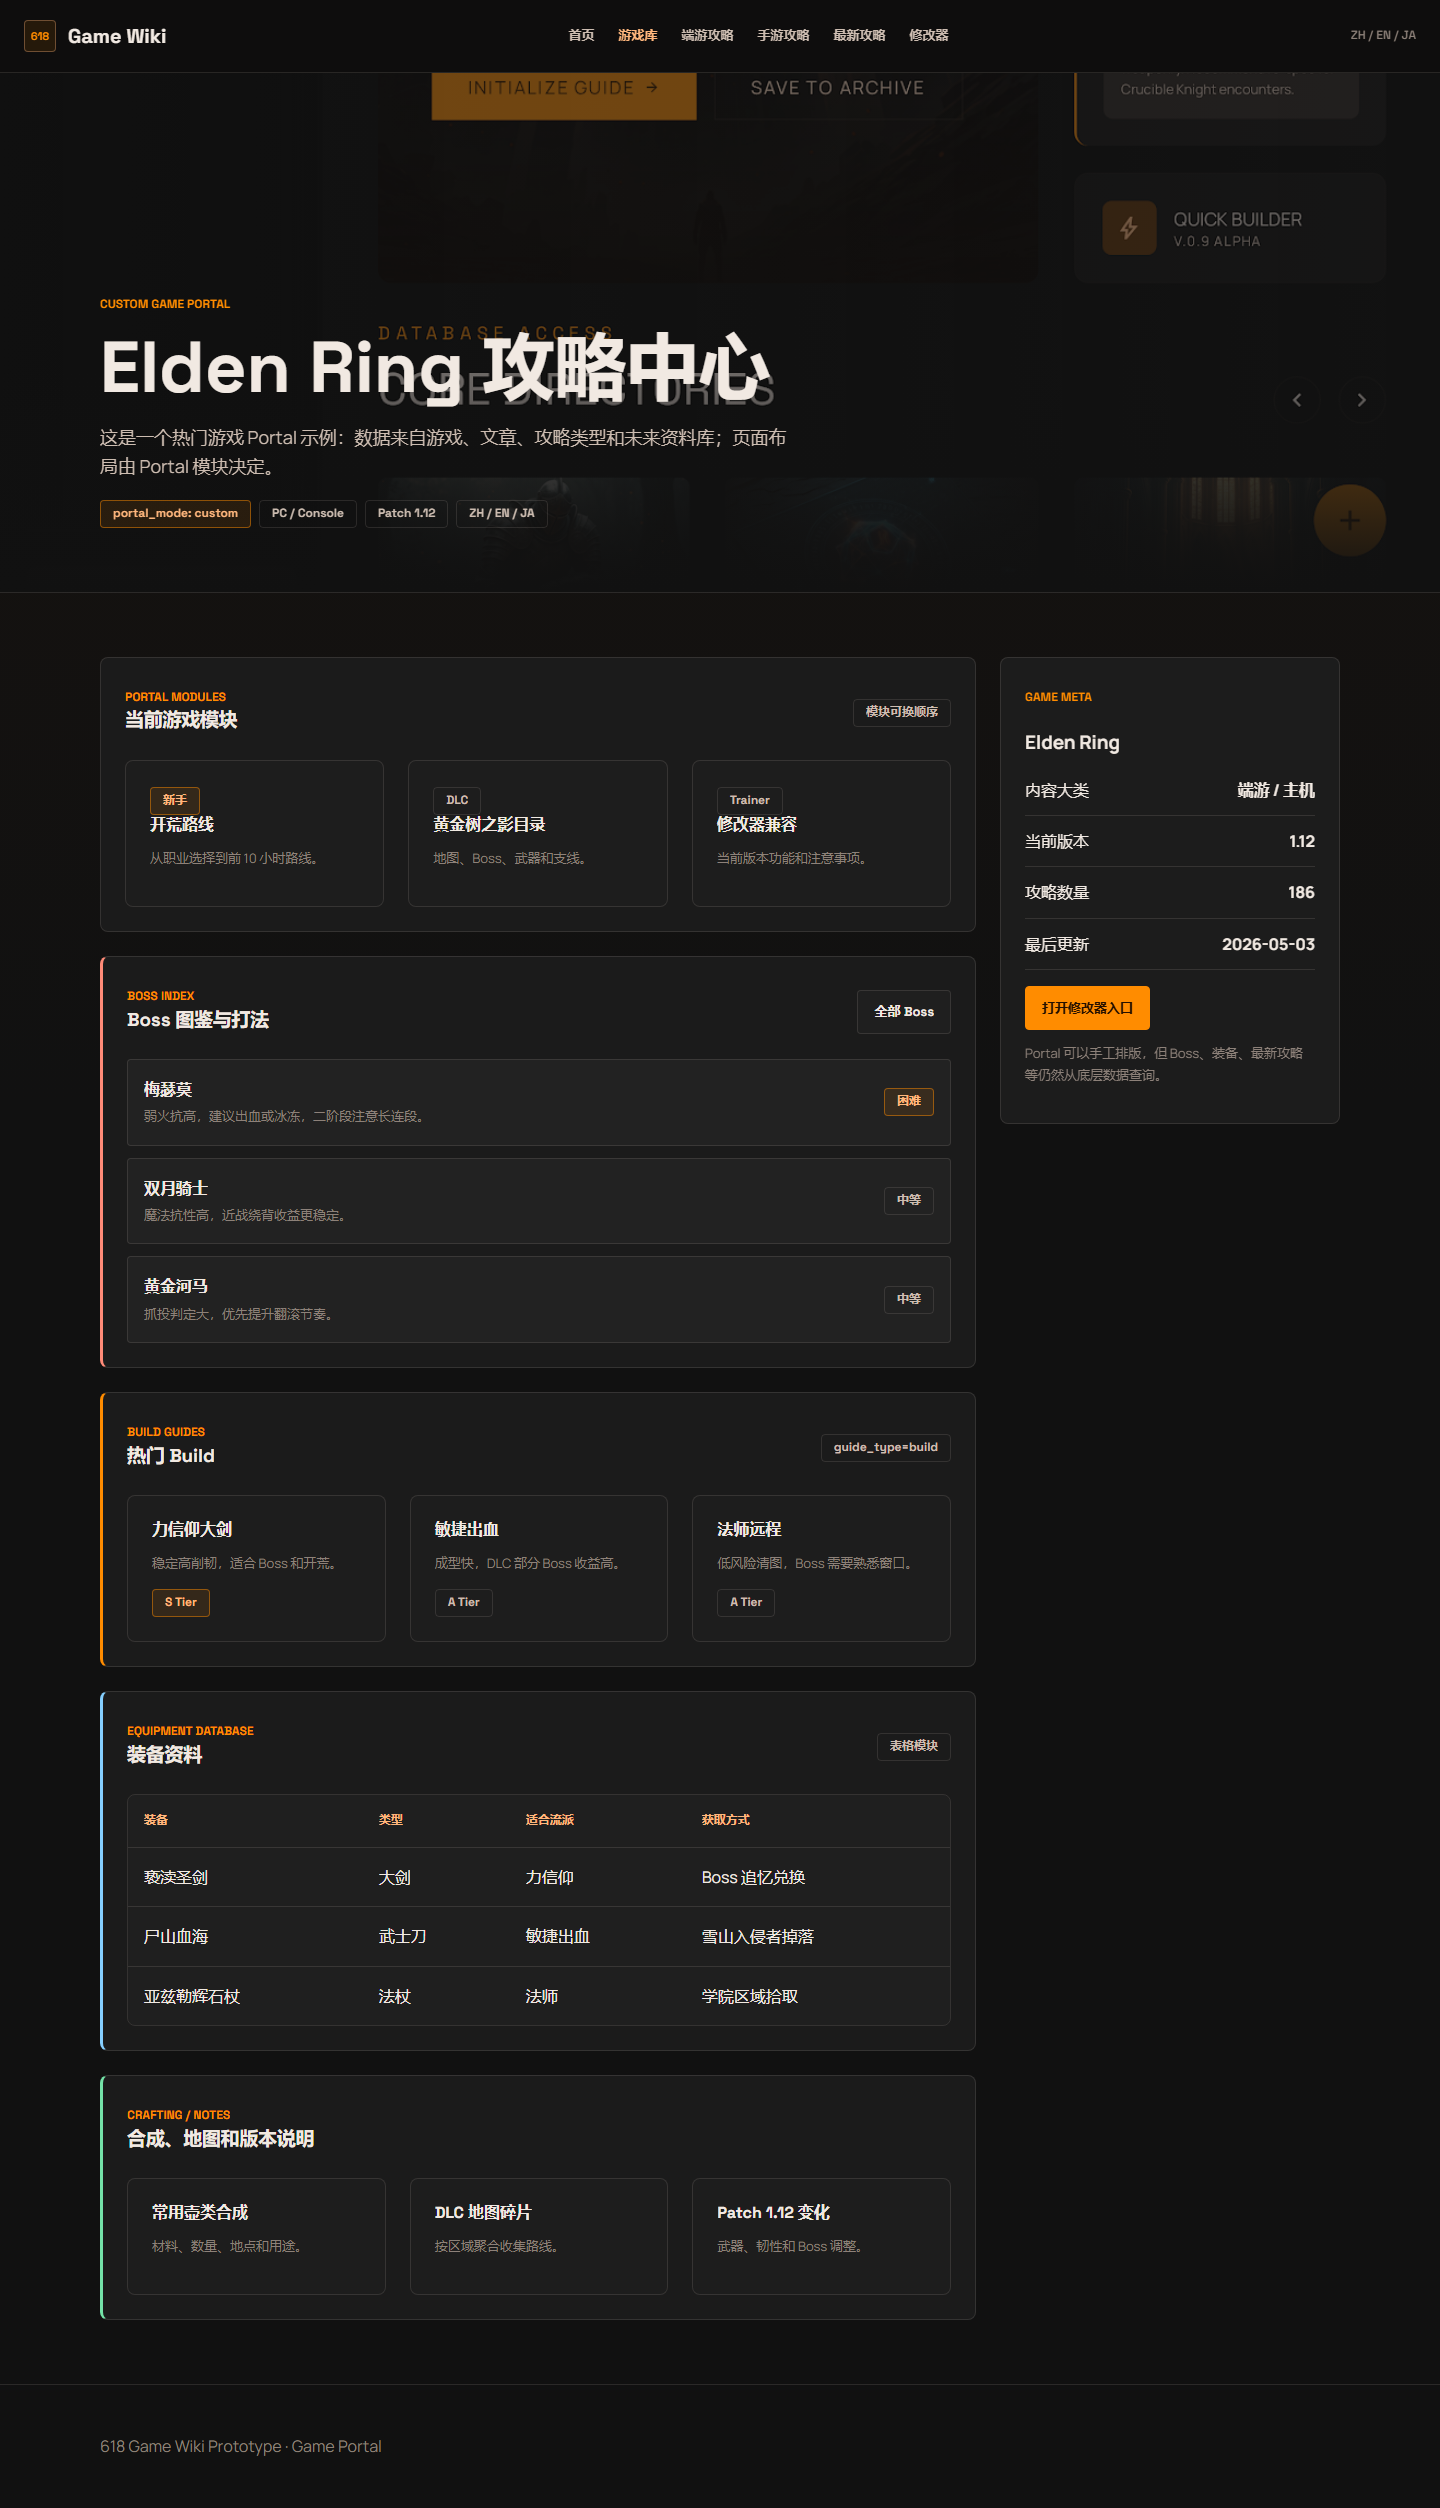
Task: Select the 双月骑士 boss row
Action: click(538, 1201)
